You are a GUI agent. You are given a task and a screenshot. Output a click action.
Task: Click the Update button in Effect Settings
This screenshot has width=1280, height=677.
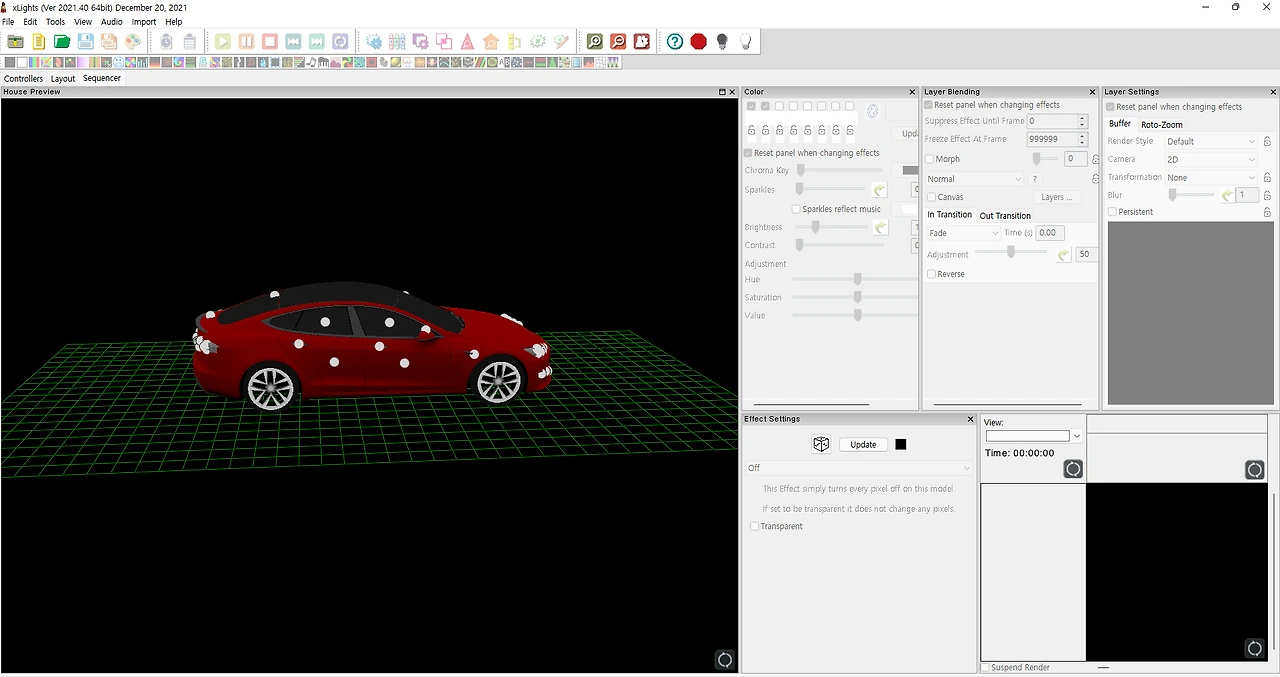pyautogui.click(x=863, y=444)
